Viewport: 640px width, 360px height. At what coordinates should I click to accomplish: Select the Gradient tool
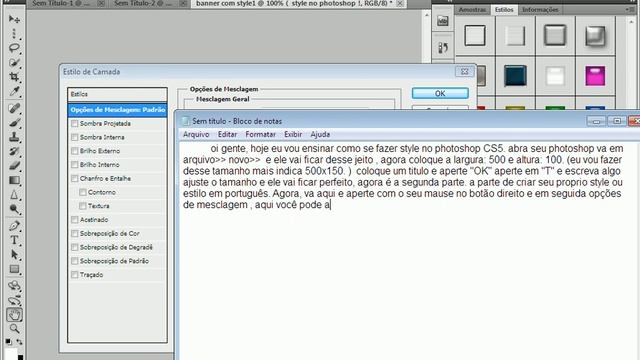click(14, 180)
